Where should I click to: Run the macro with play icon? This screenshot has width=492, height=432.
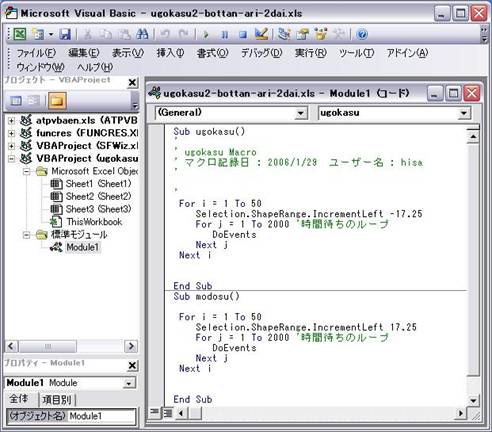206,34
